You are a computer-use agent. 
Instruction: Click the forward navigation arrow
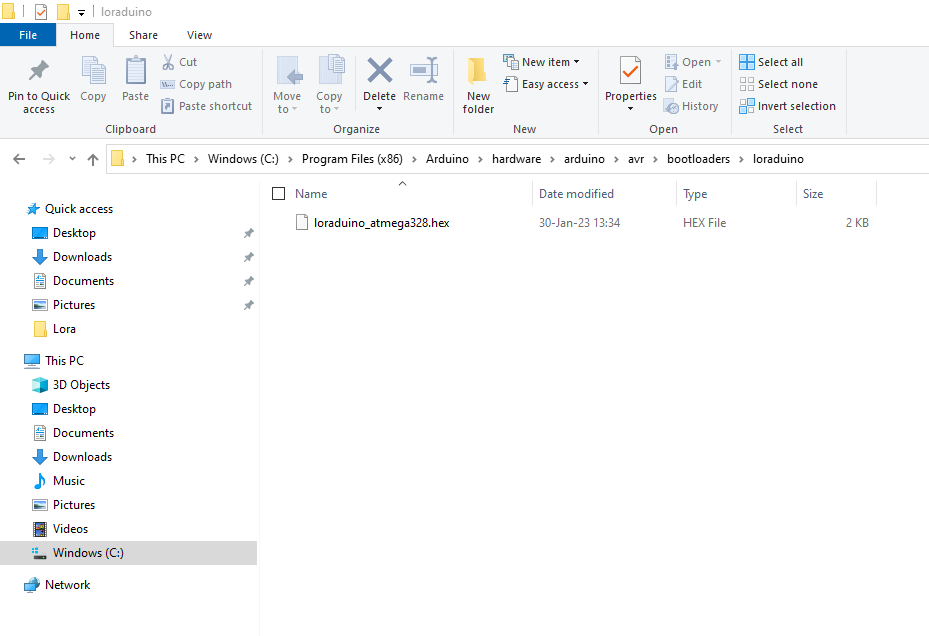click(x=49, y=159)
